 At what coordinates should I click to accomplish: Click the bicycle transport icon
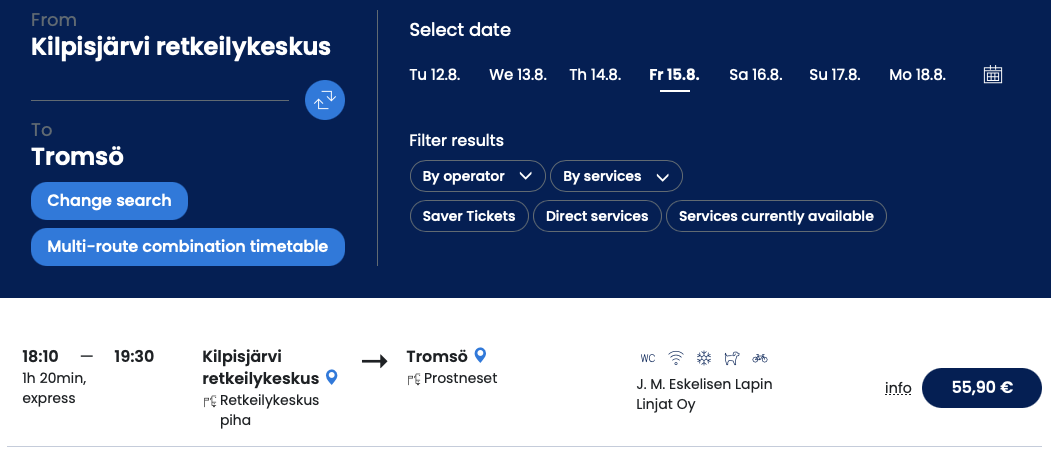760,358
